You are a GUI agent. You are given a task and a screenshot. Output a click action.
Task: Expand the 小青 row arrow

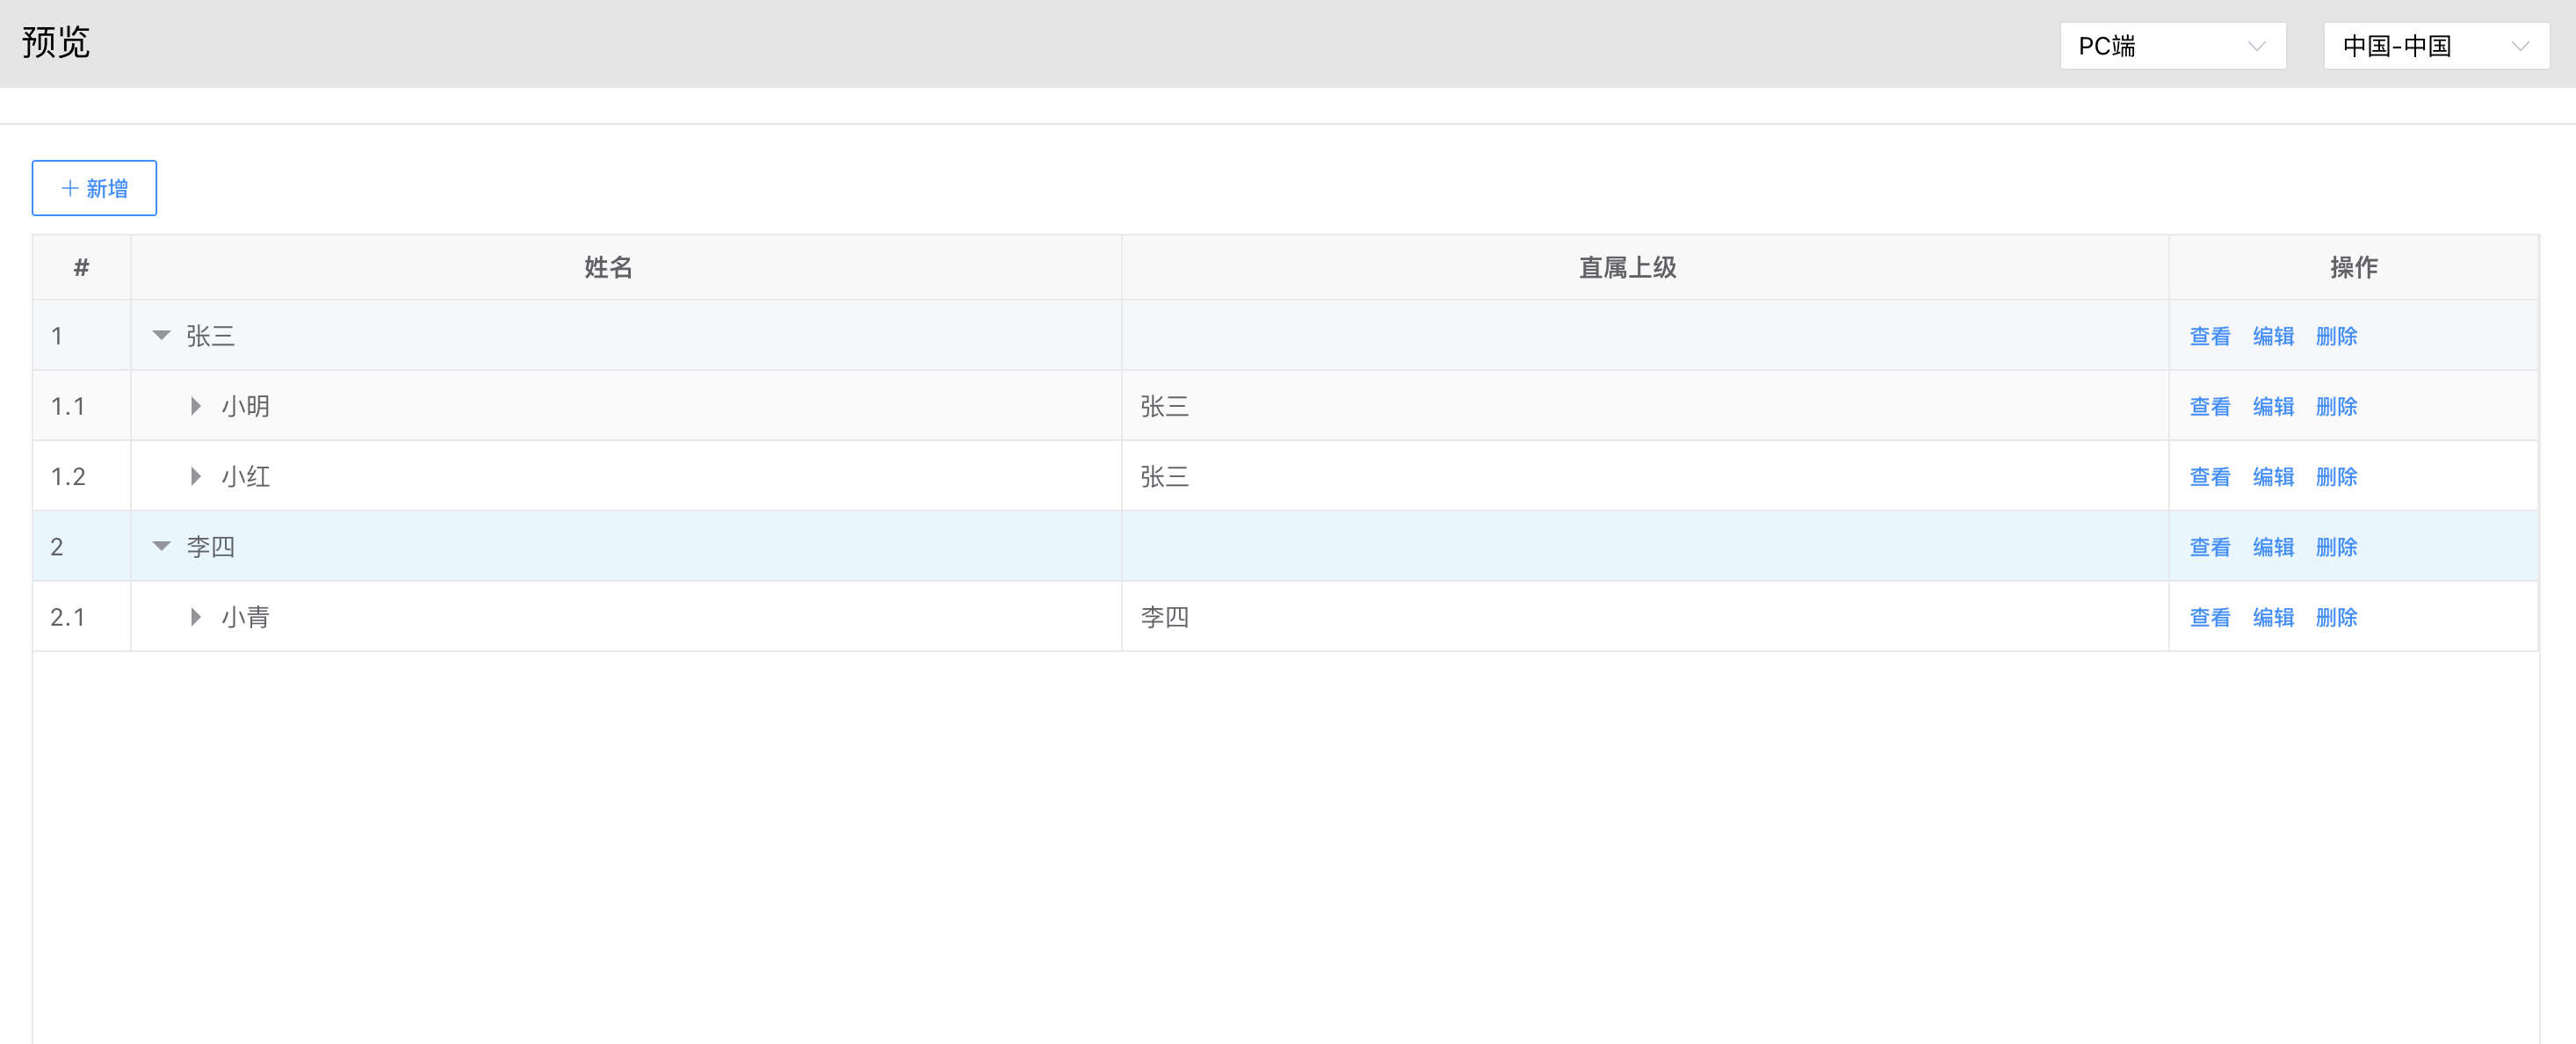click(196, 617)
